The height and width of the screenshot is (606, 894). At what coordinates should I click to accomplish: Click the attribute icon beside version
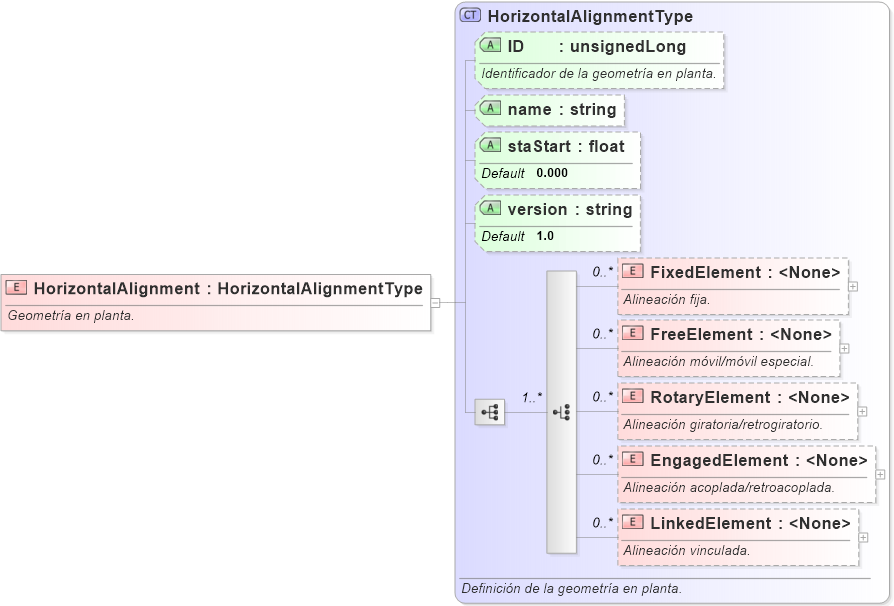[x=490, y=209]
